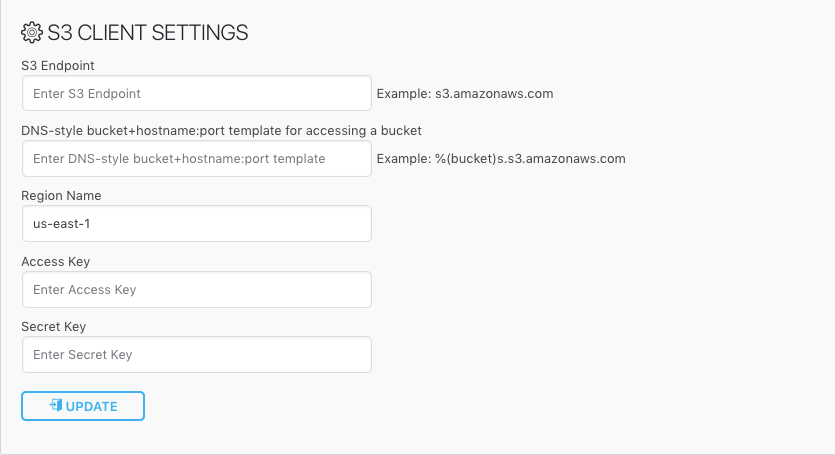Click into the DNS-style bucket template field
The height and width of the screenshot is (455, 835).
pyautogui.click(x=196, y=159)
